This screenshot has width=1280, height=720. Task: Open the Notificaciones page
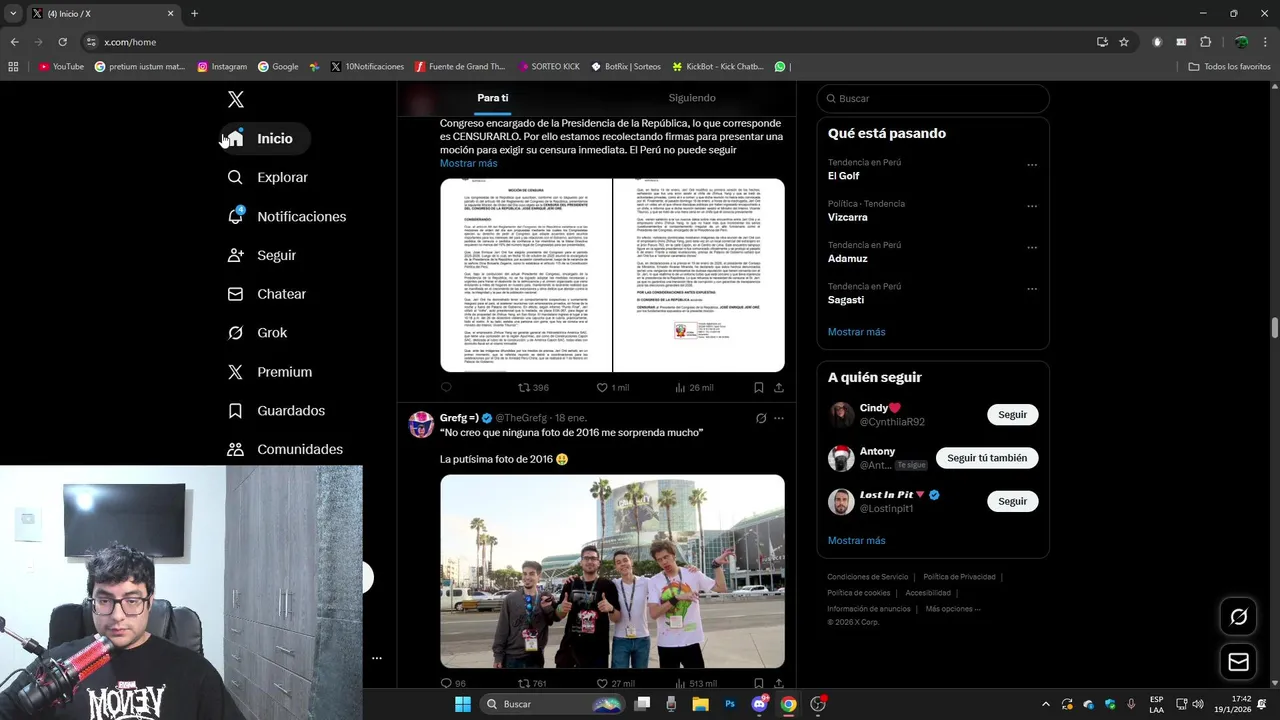tap(288, 217)
